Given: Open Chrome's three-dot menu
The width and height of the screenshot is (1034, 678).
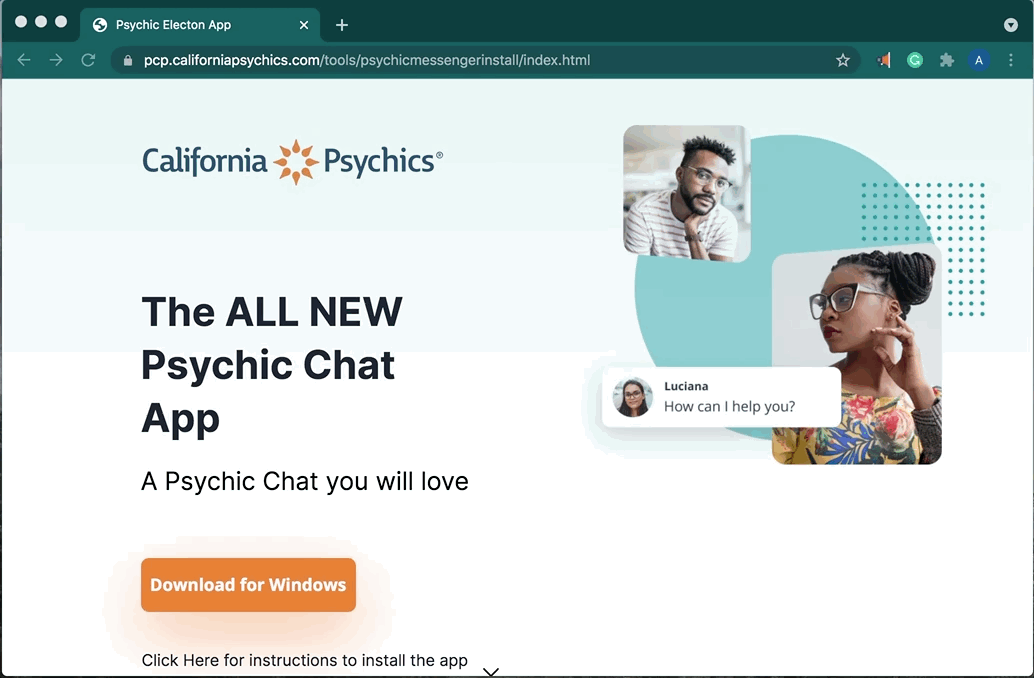Looking at the screenshot, I should click(x=1012, y=60).
